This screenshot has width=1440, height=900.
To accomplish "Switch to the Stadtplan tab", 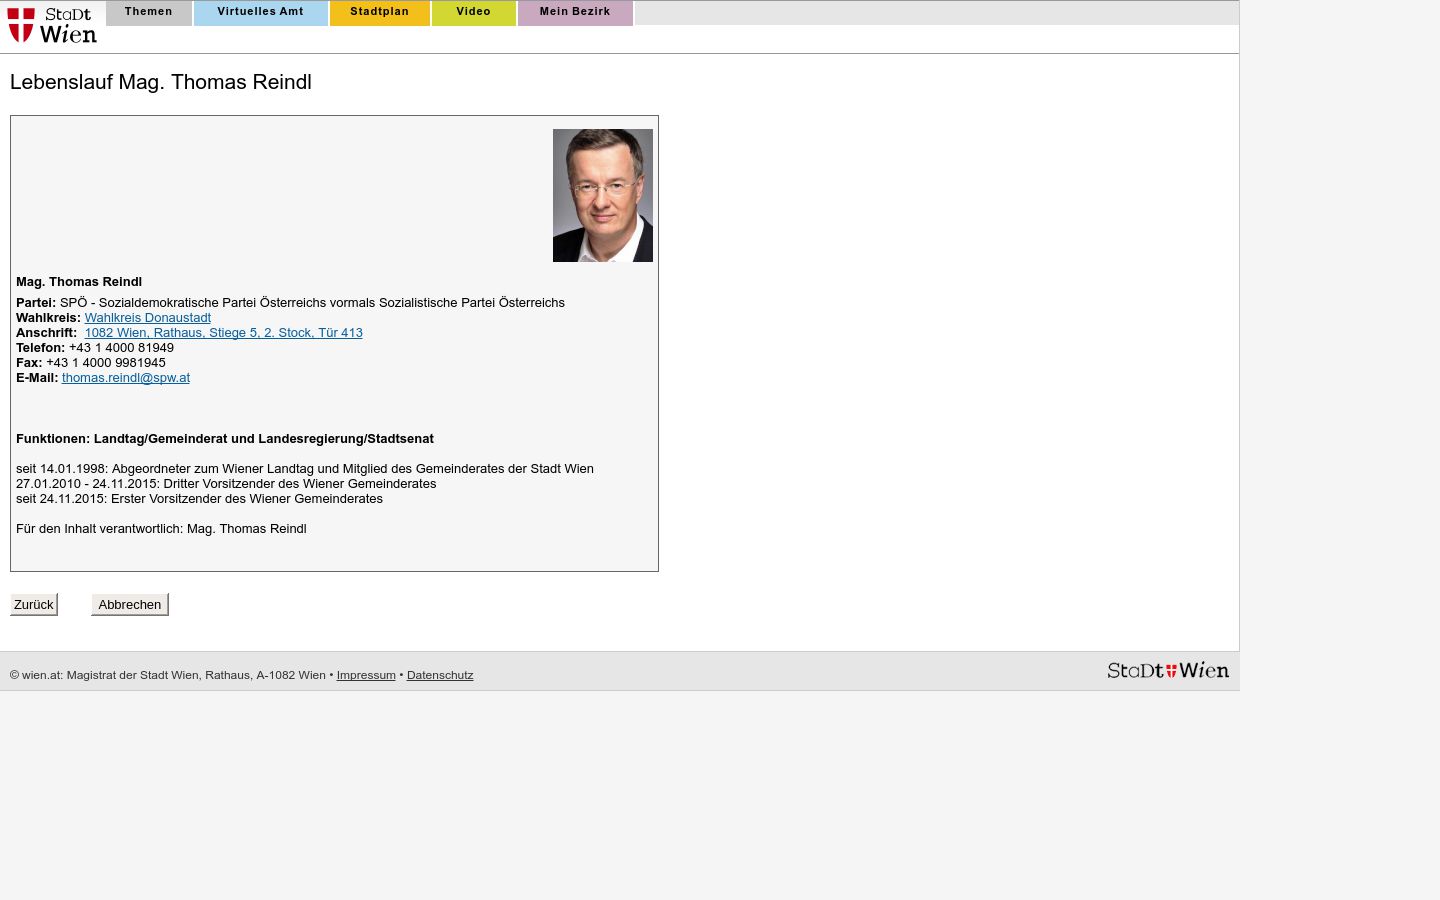I will pyautogui.click(x=380, y=12).
